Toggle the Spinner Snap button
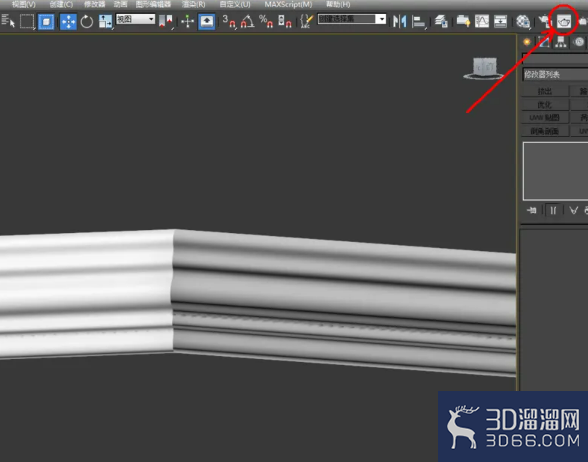Screen dimensions: 588x462 [285, 21]
